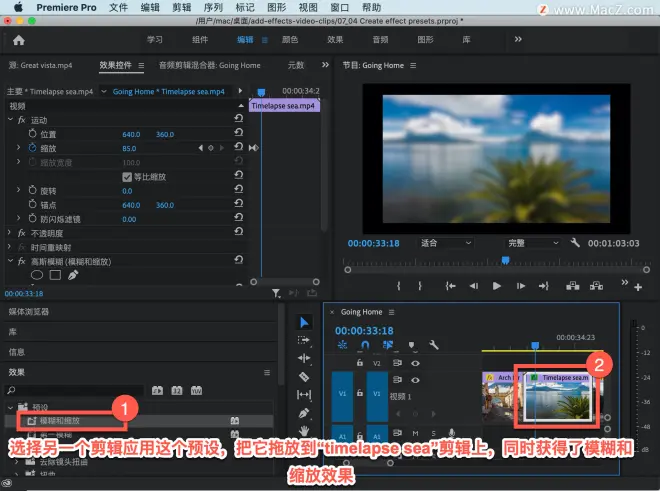Show more workspaces overflow chevron
The height and width of the screenshot is (491, 660).
518,39
